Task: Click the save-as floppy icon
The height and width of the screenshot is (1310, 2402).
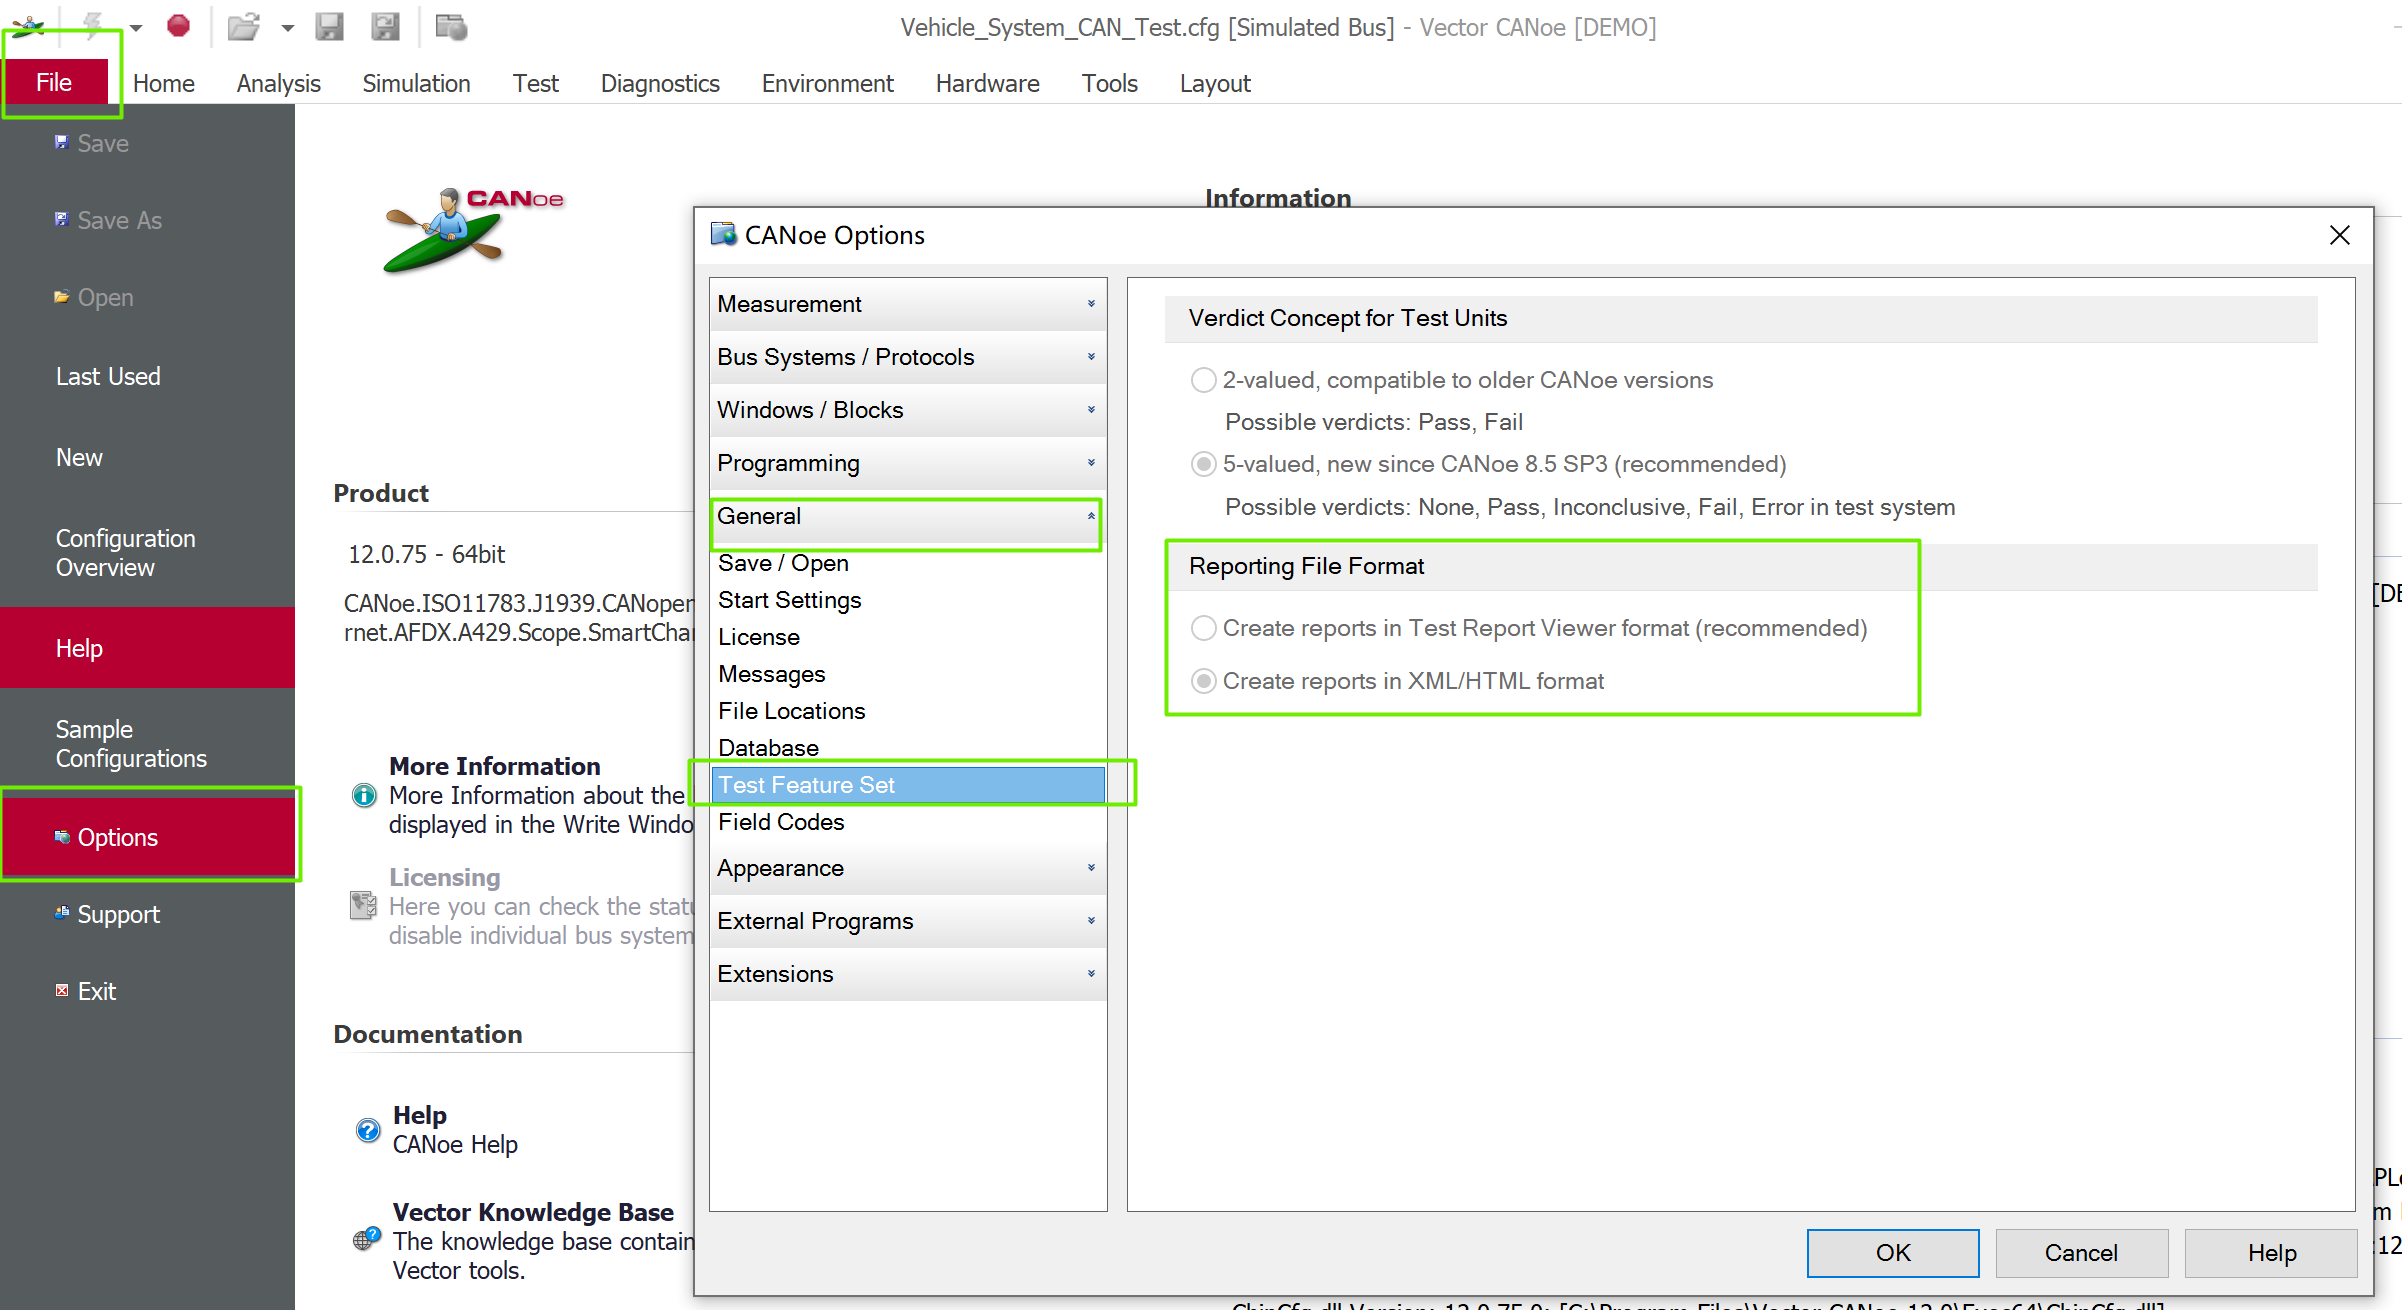Action: click(x=385, y=27)
